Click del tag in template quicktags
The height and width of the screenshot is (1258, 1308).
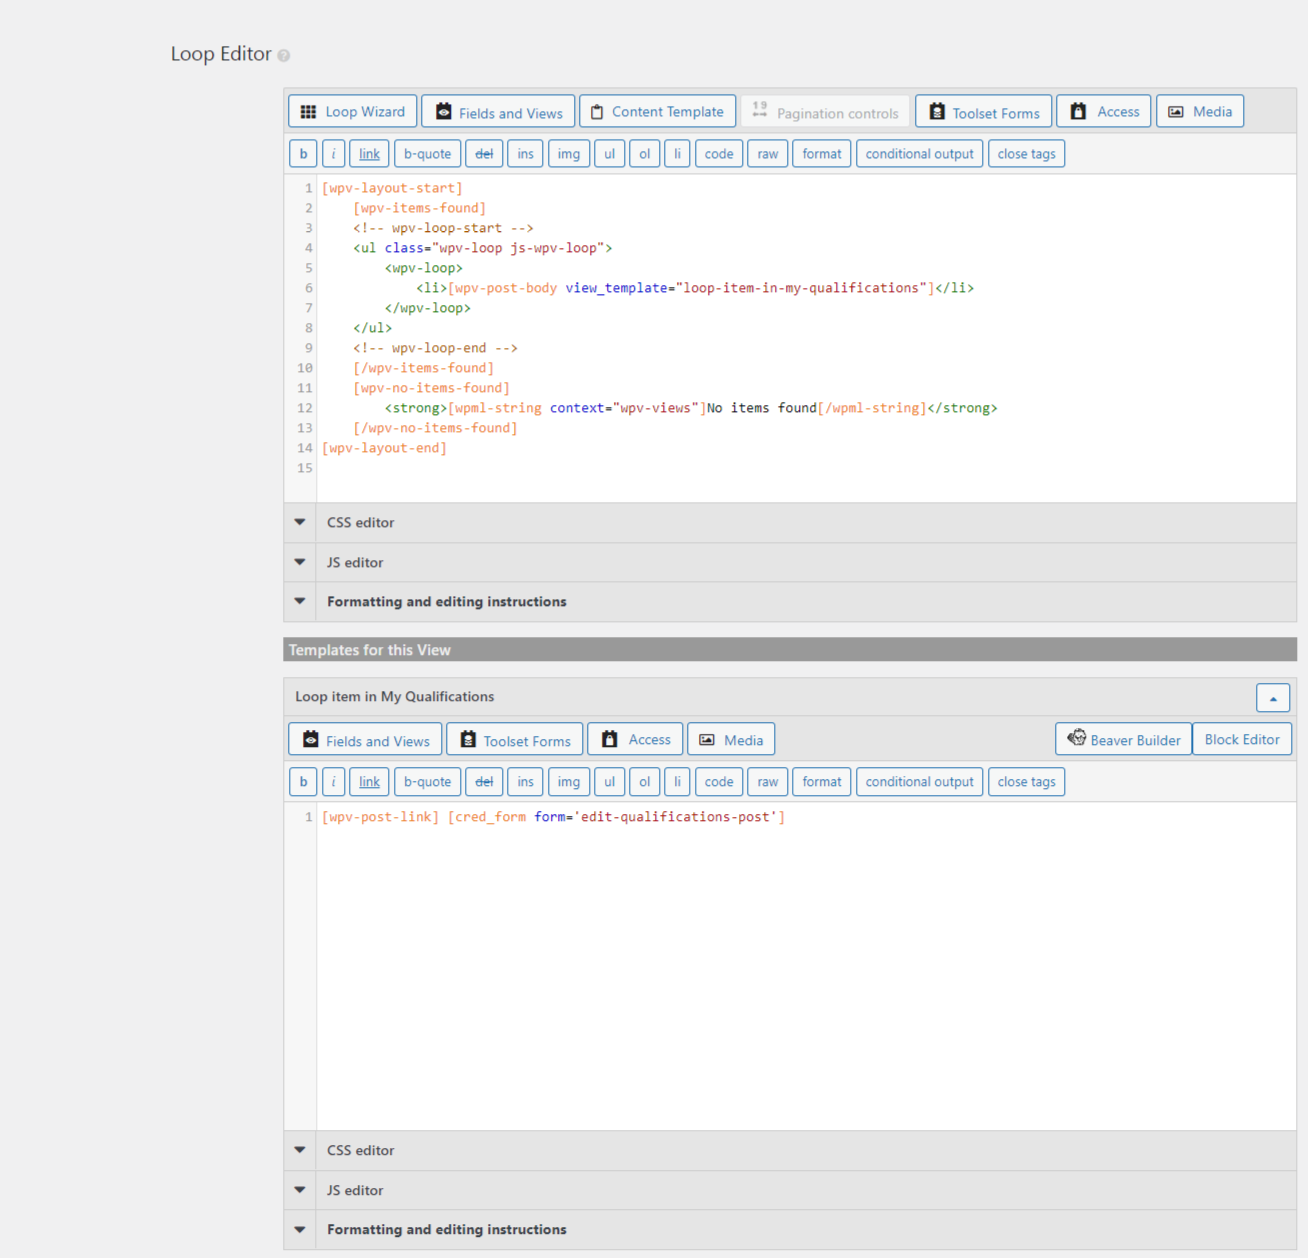pos(484,782)
